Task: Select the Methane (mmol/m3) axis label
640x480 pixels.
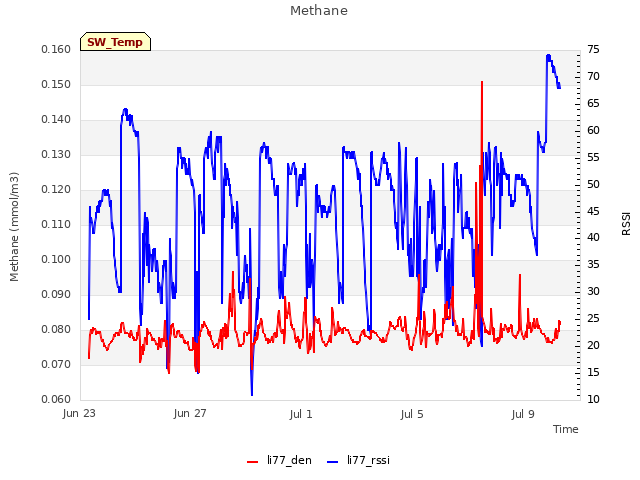Action: tap(14, 227)
